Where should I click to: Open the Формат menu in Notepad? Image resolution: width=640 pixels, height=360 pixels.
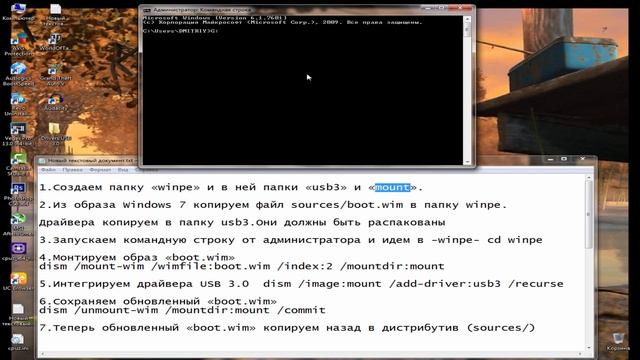click(x=100, y=169)
